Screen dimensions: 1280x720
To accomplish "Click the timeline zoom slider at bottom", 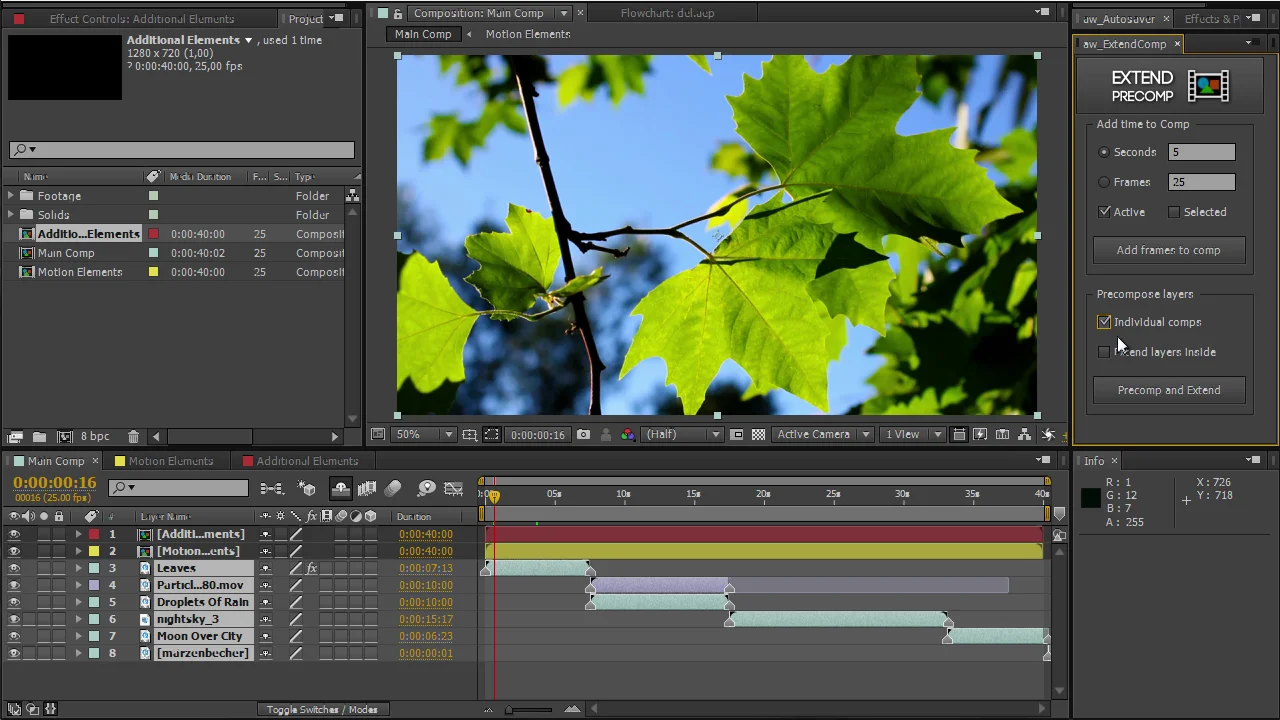I will tap(530, 710).
